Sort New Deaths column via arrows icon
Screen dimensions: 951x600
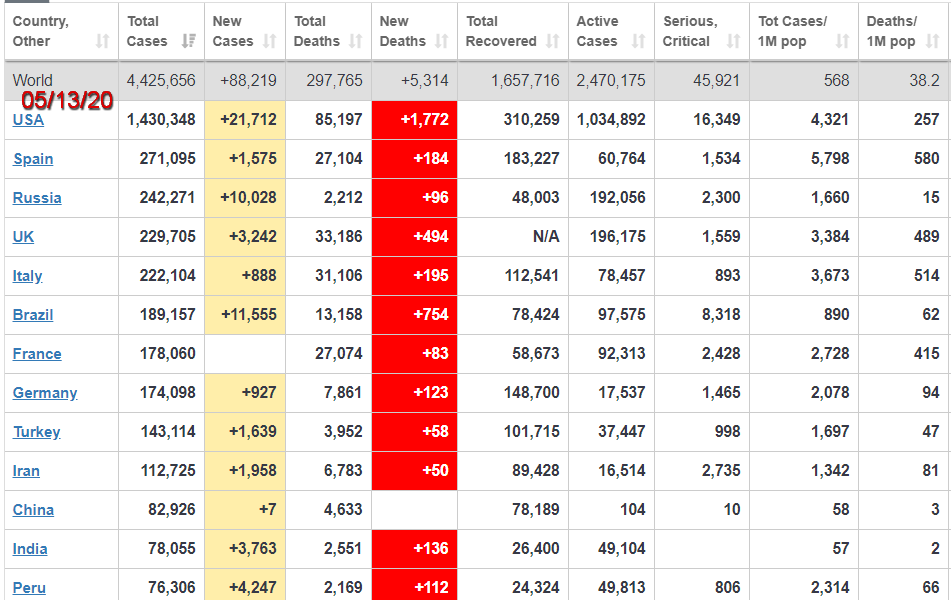point(443,42)
